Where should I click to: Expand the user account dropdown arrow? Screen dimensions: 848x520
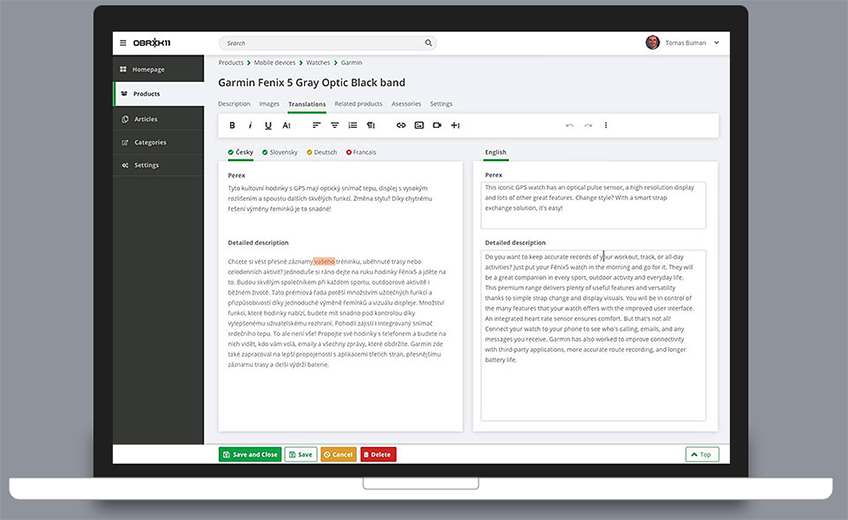point(717,43)
